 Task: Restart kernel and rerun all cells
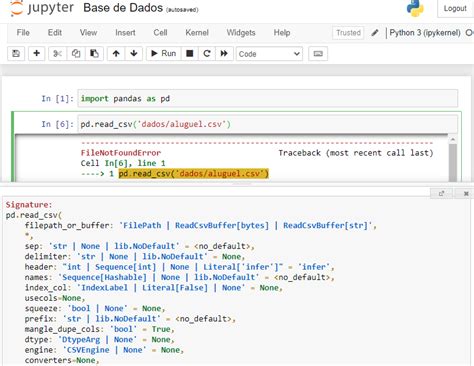click(x=224, y=53)
